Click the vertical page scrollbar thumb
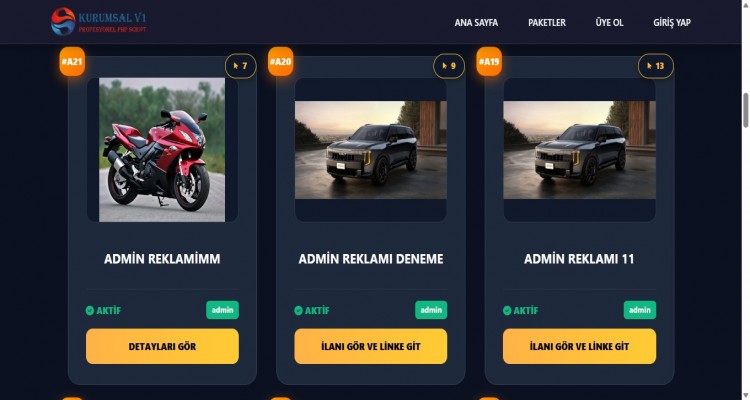The width and height of the screenshot is (750, 400). pyautogui.click(x=746, y=111)
